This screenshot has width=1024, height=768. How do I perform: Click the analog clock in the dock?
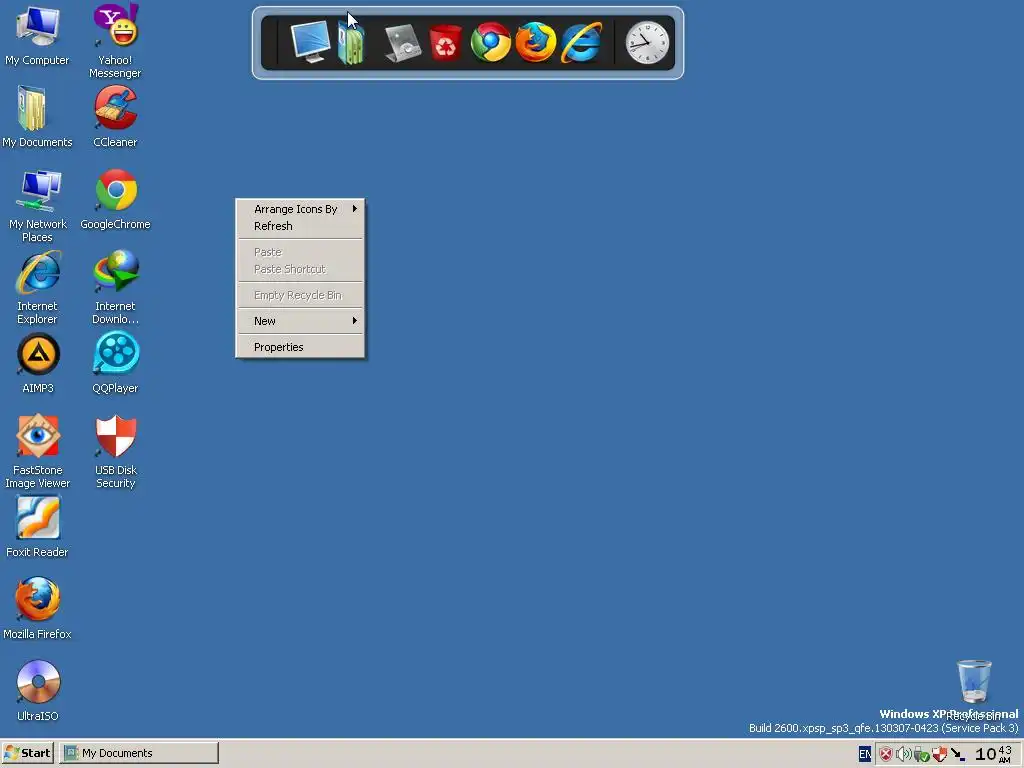(x=647, y=42)
